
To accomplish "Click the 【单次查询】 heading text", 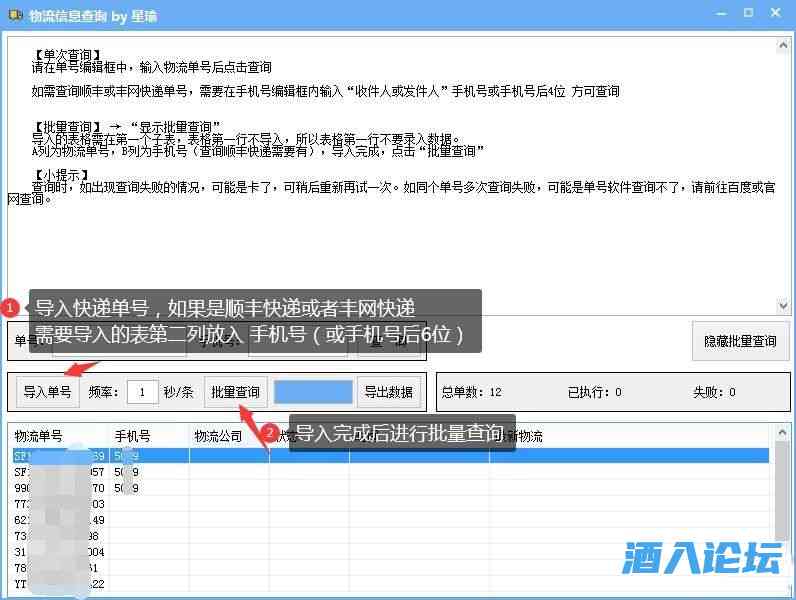I will [68, 54].
